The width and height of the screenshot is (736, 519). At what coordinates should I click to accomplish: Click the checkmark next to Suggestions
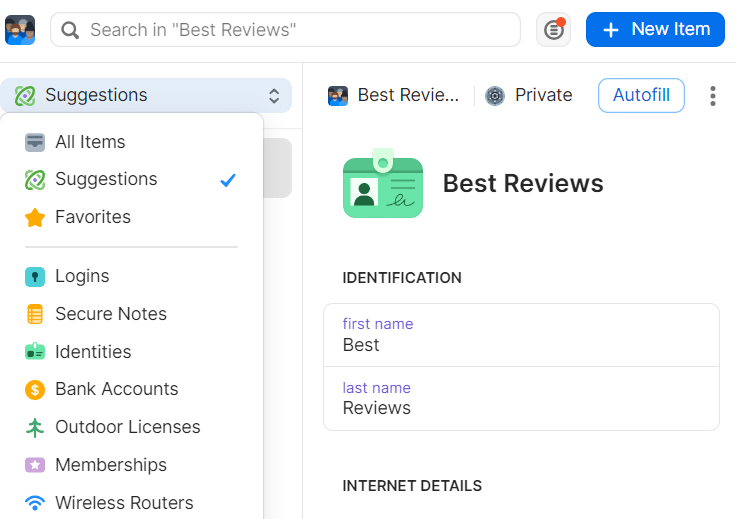pyautogui.click(x=228, y=180)
